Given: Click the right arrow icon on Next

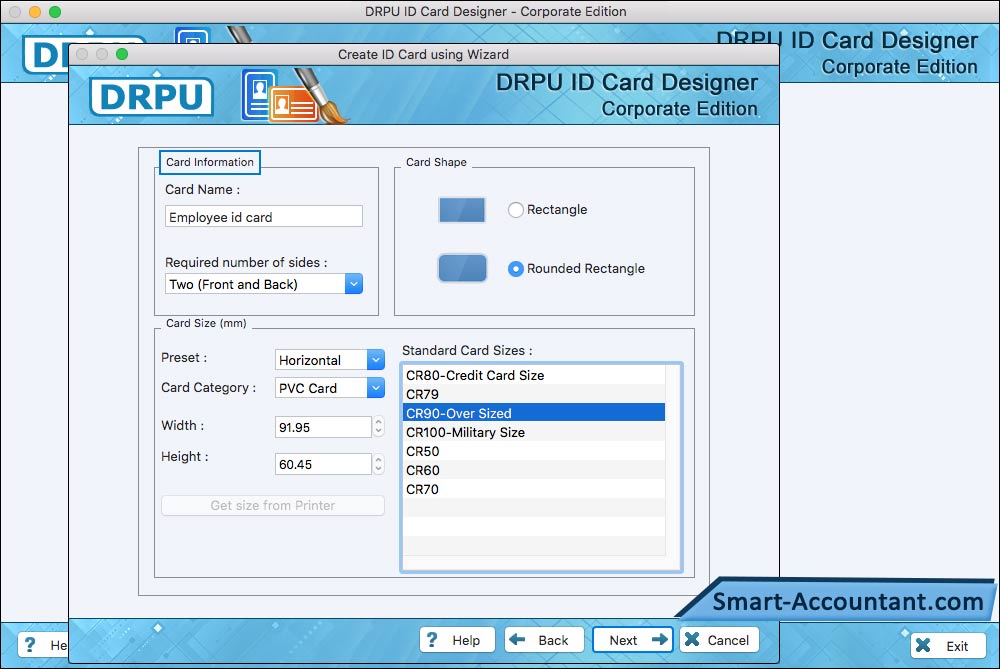Looking at the screenshot, I should 659,639.
